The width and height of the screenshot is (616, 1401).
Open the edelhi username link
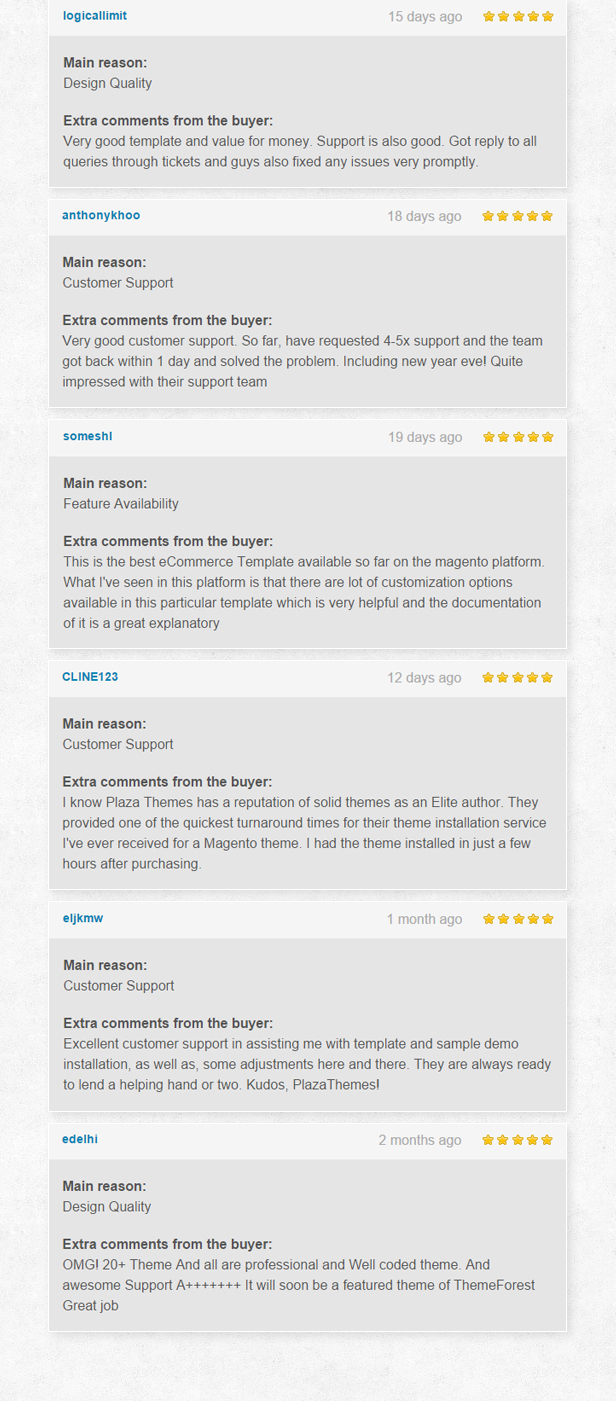[x=80, y=1140]
